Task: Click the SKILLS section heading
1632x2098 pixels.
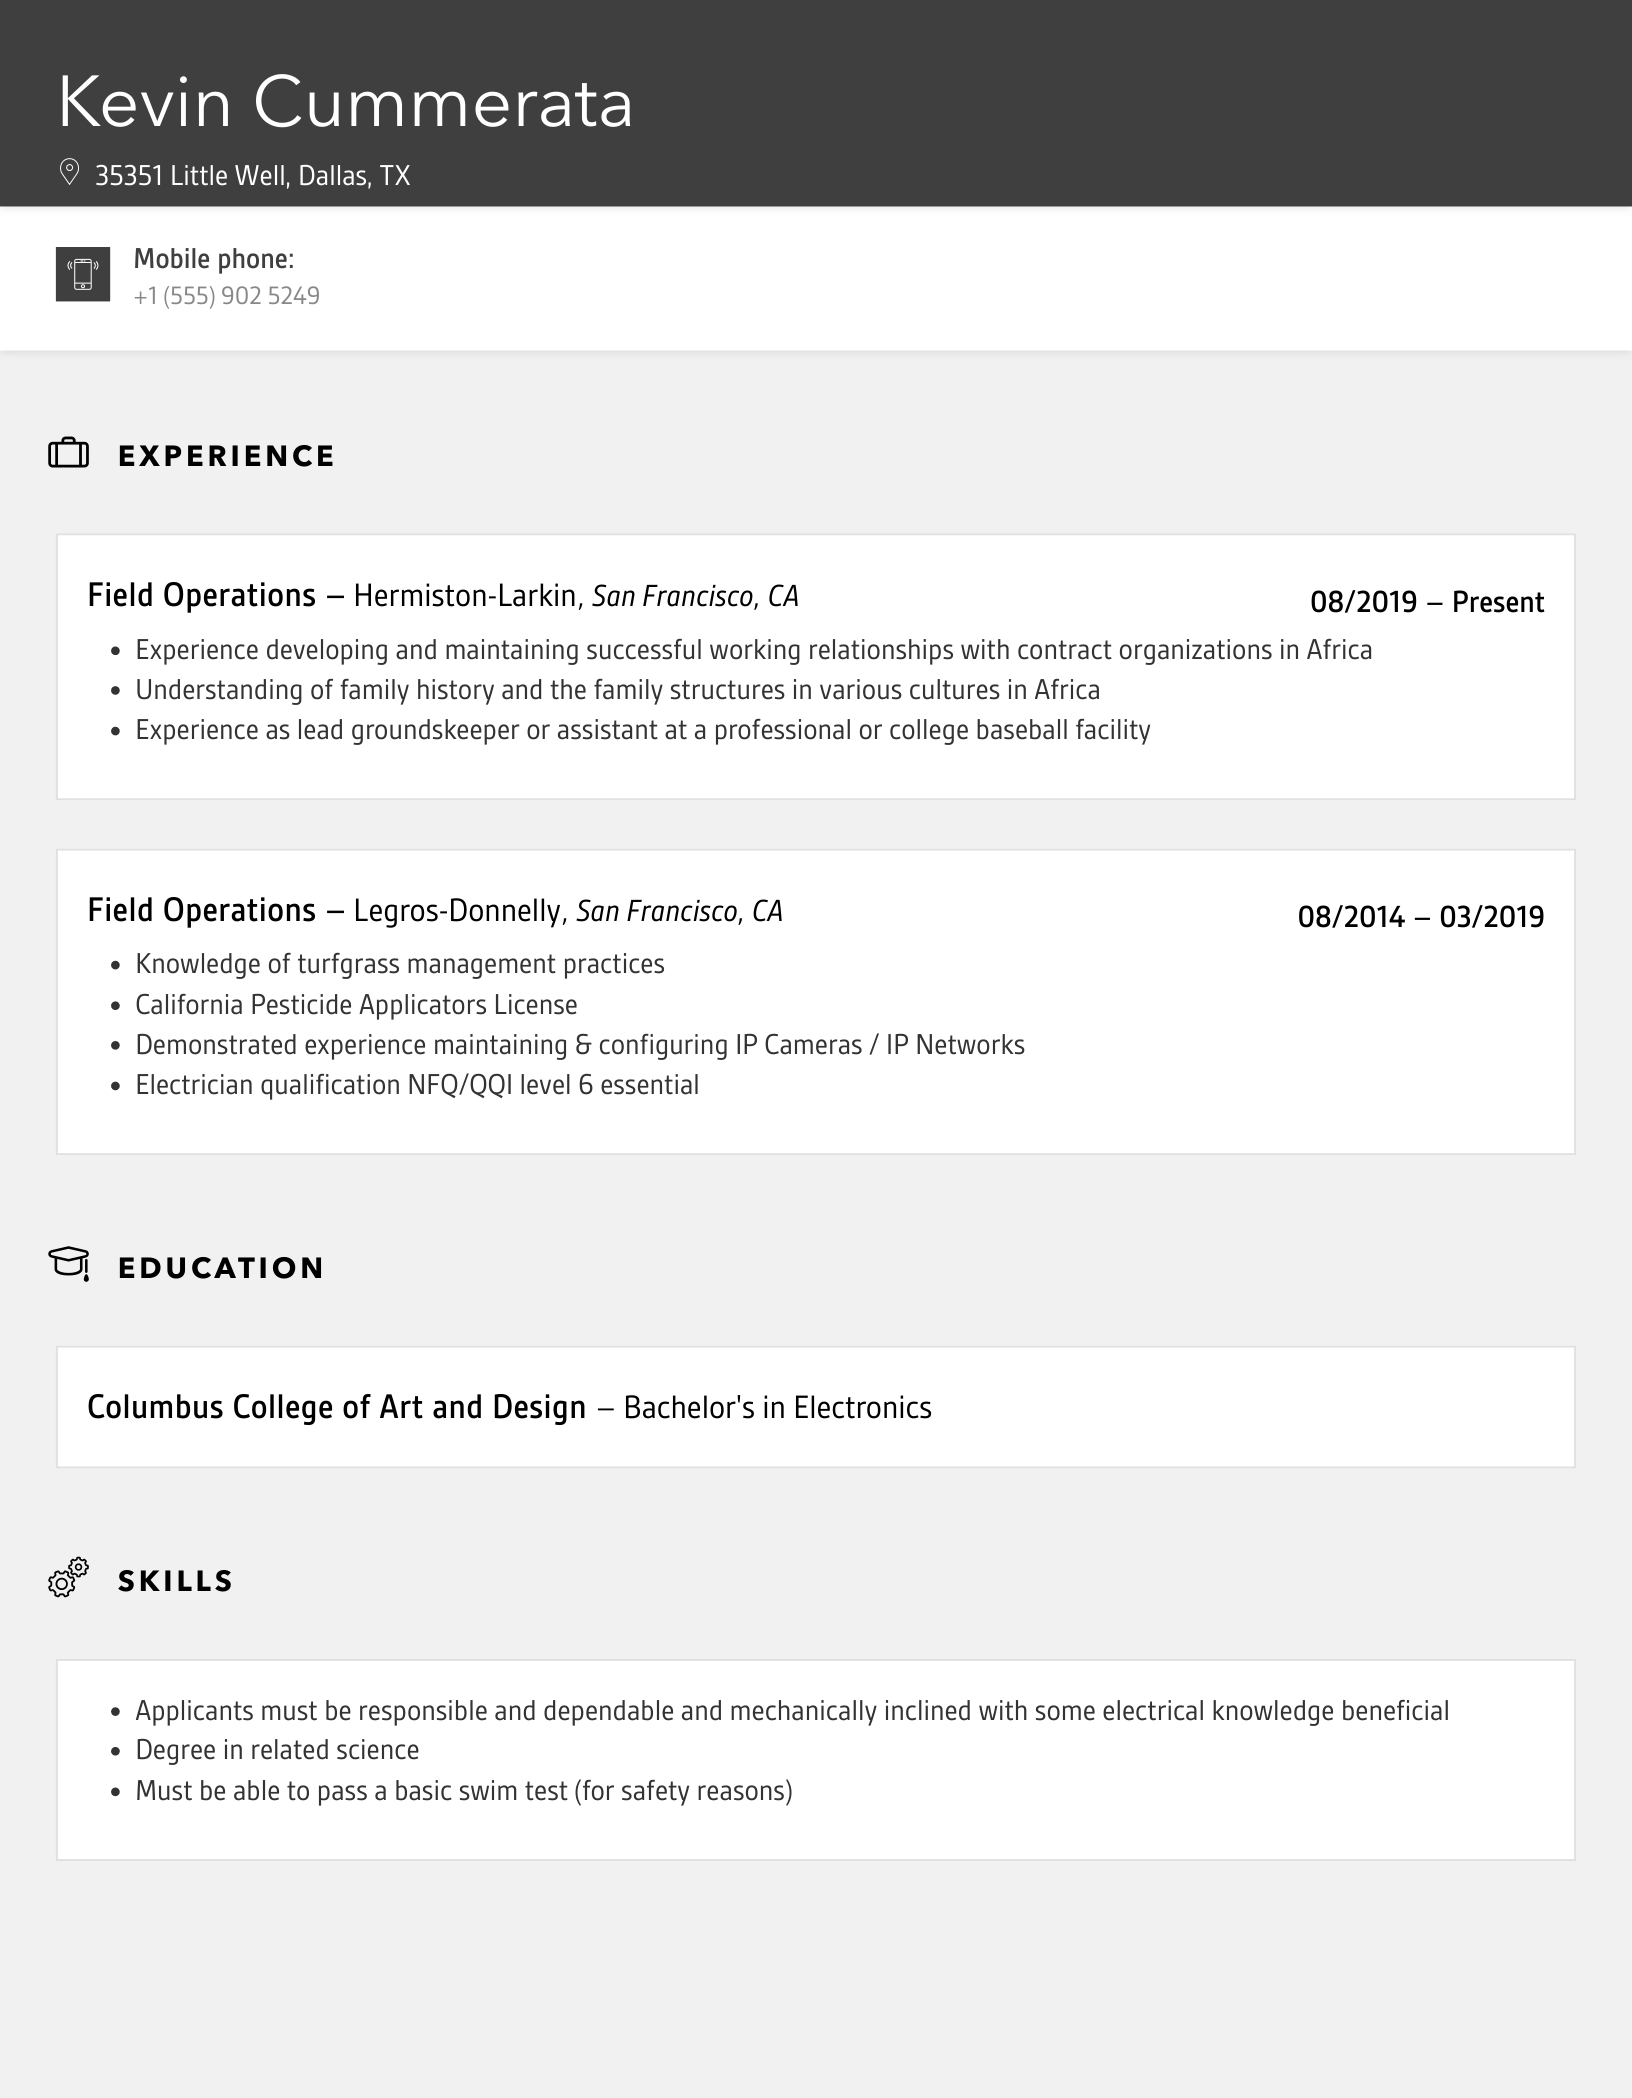Action: [x=175, y=1581]
